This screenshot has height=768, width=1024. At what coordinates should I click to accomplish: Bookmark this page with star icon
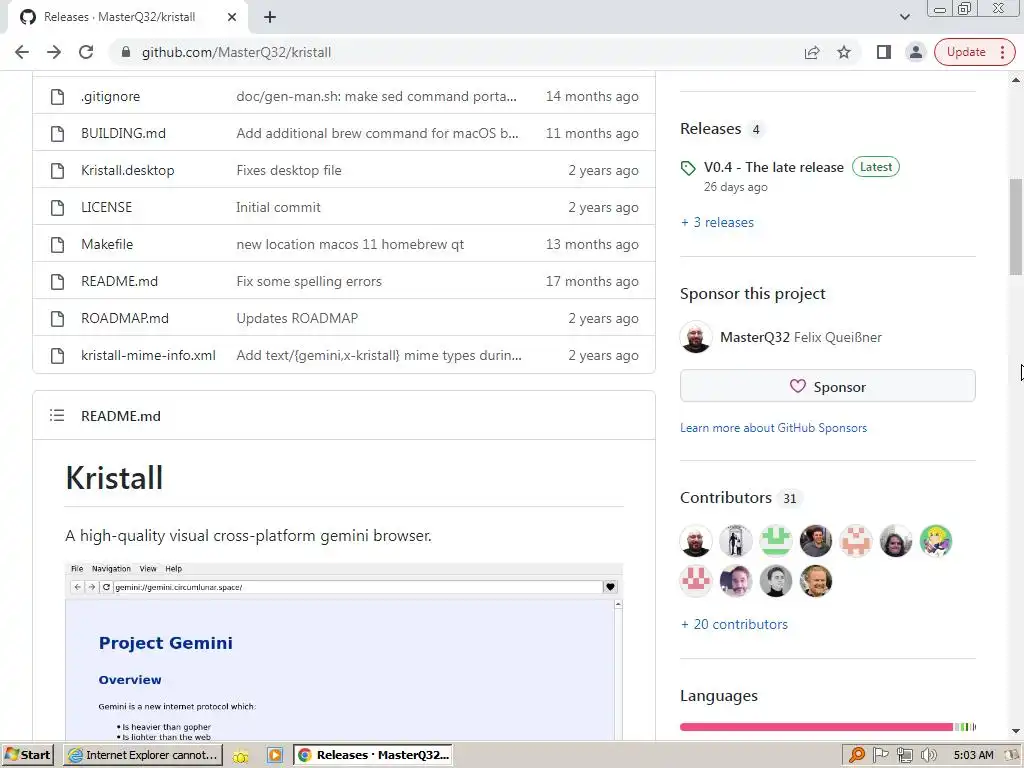coord(844,52)
